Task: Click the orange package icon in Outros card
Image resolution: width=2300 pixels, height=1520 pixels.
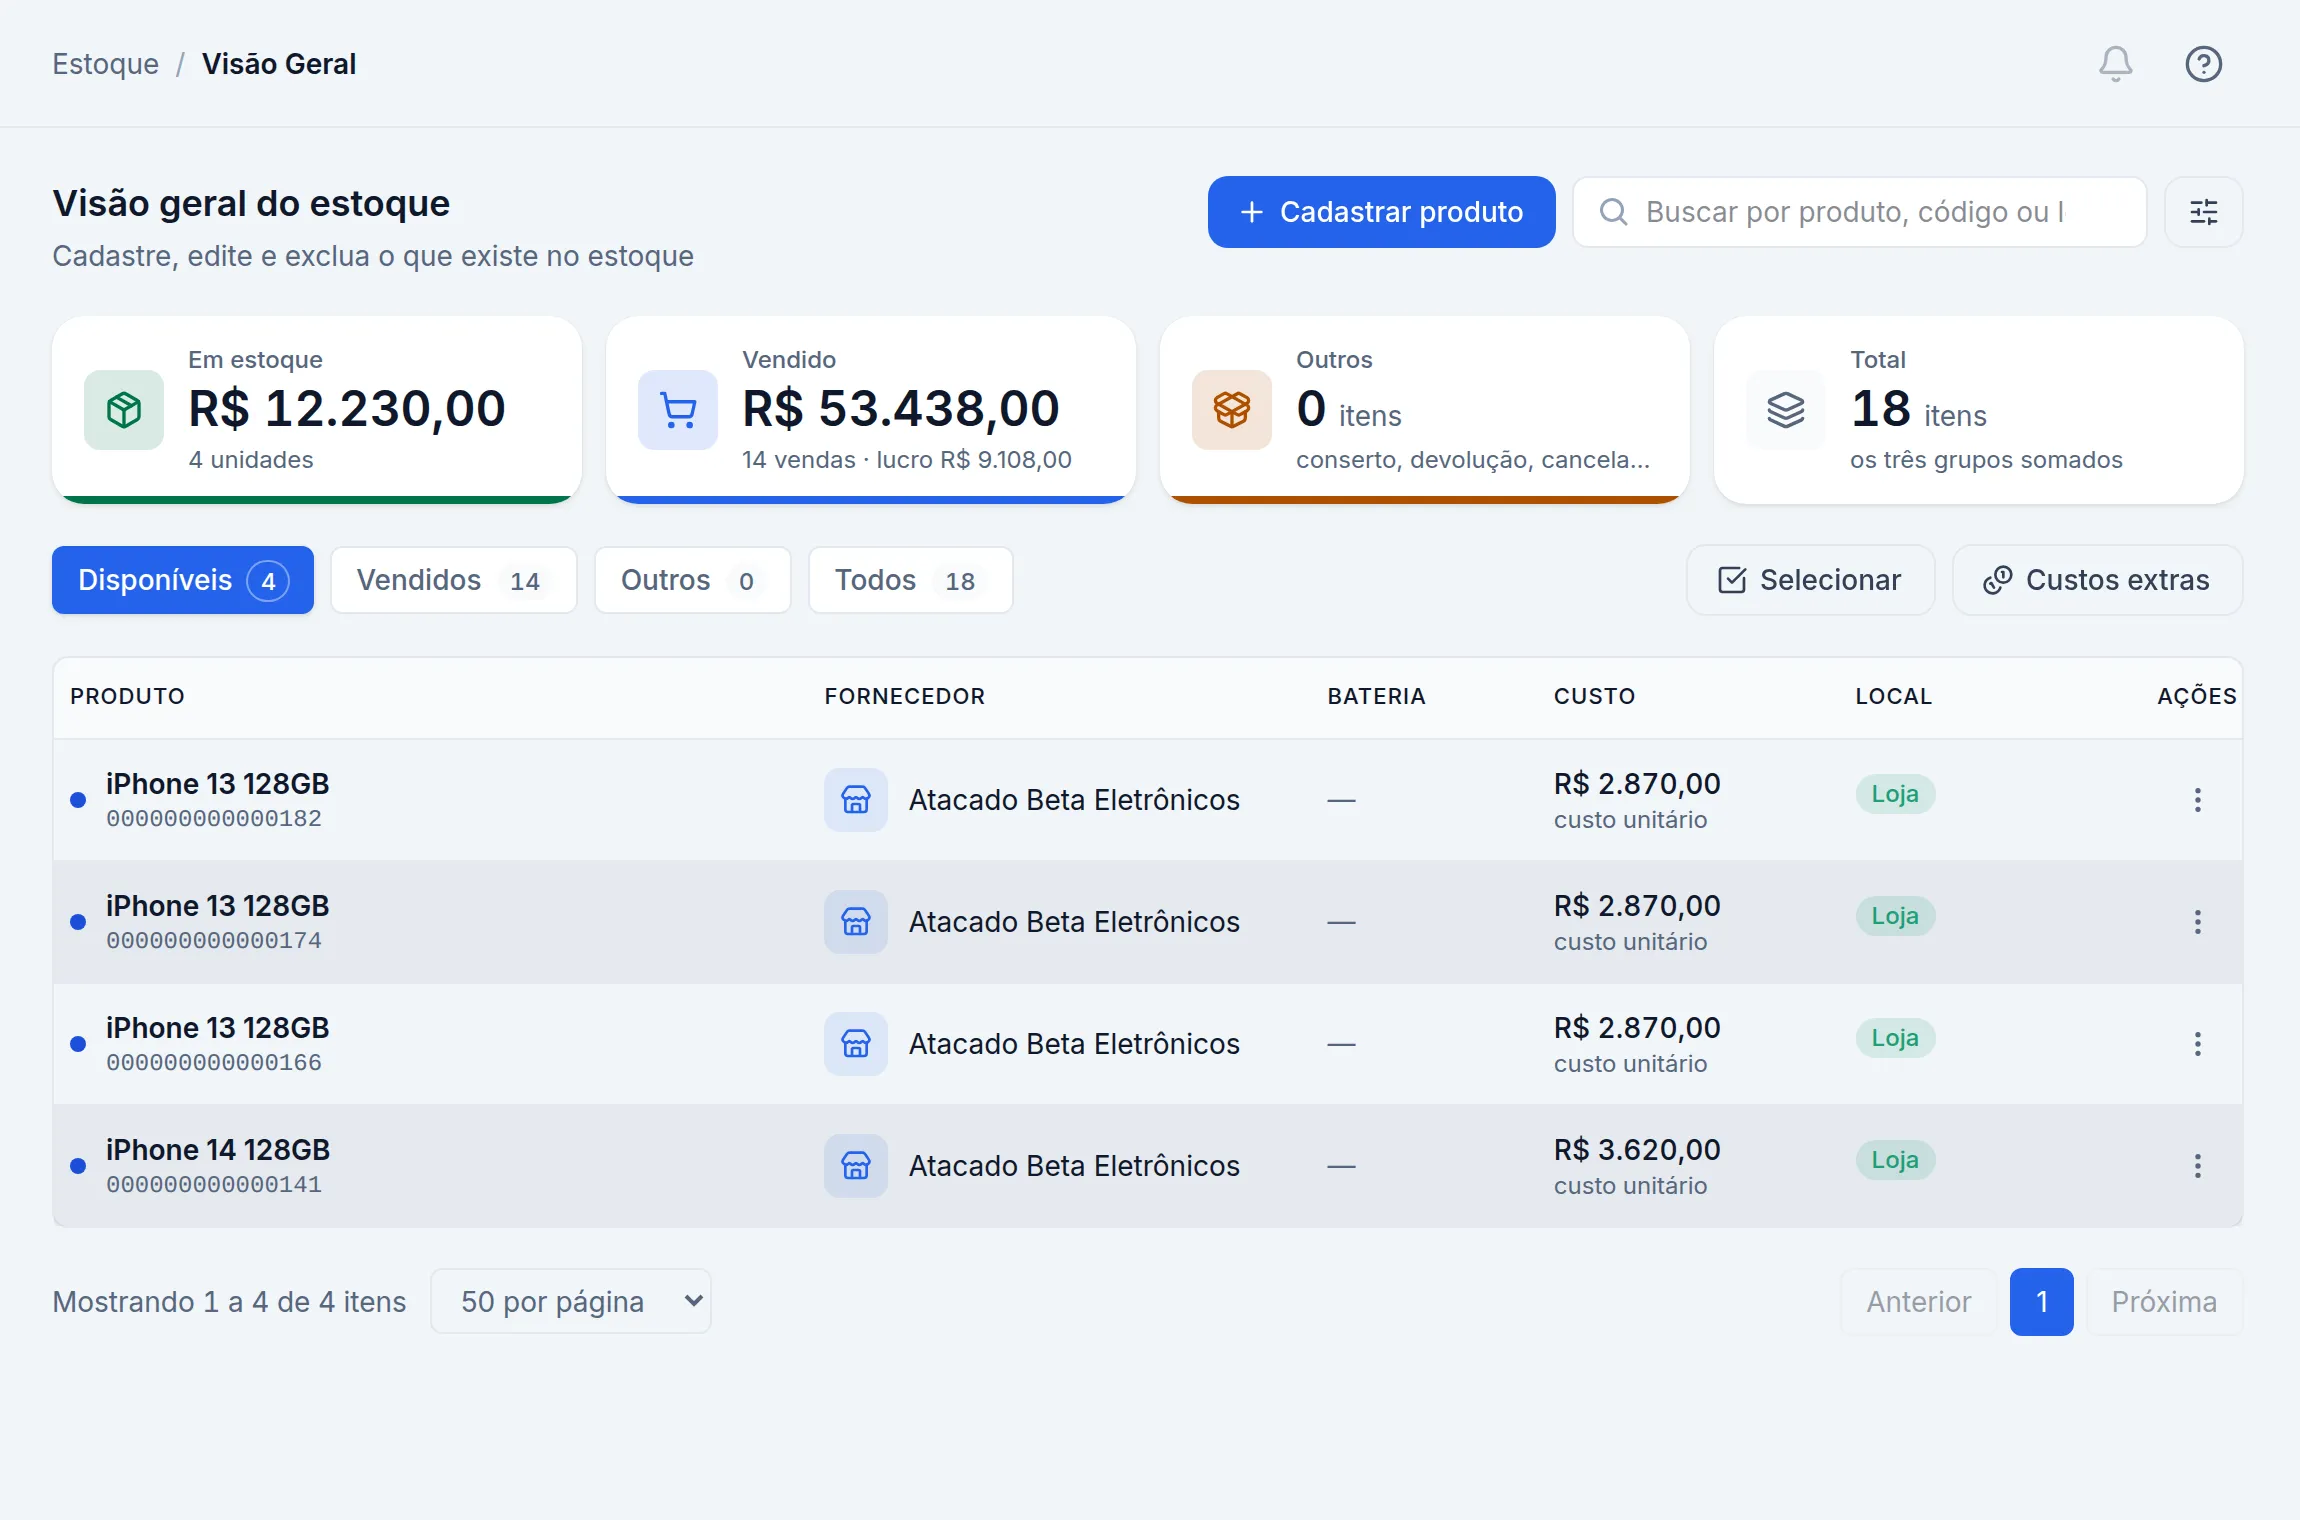Action: [x=1232, y=410]
